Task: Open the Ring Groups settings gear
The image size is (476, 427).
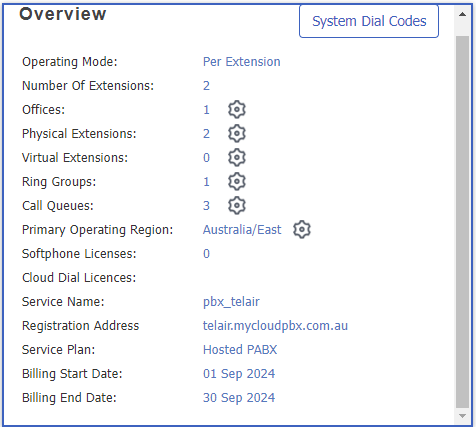Action: coord(237,181)
